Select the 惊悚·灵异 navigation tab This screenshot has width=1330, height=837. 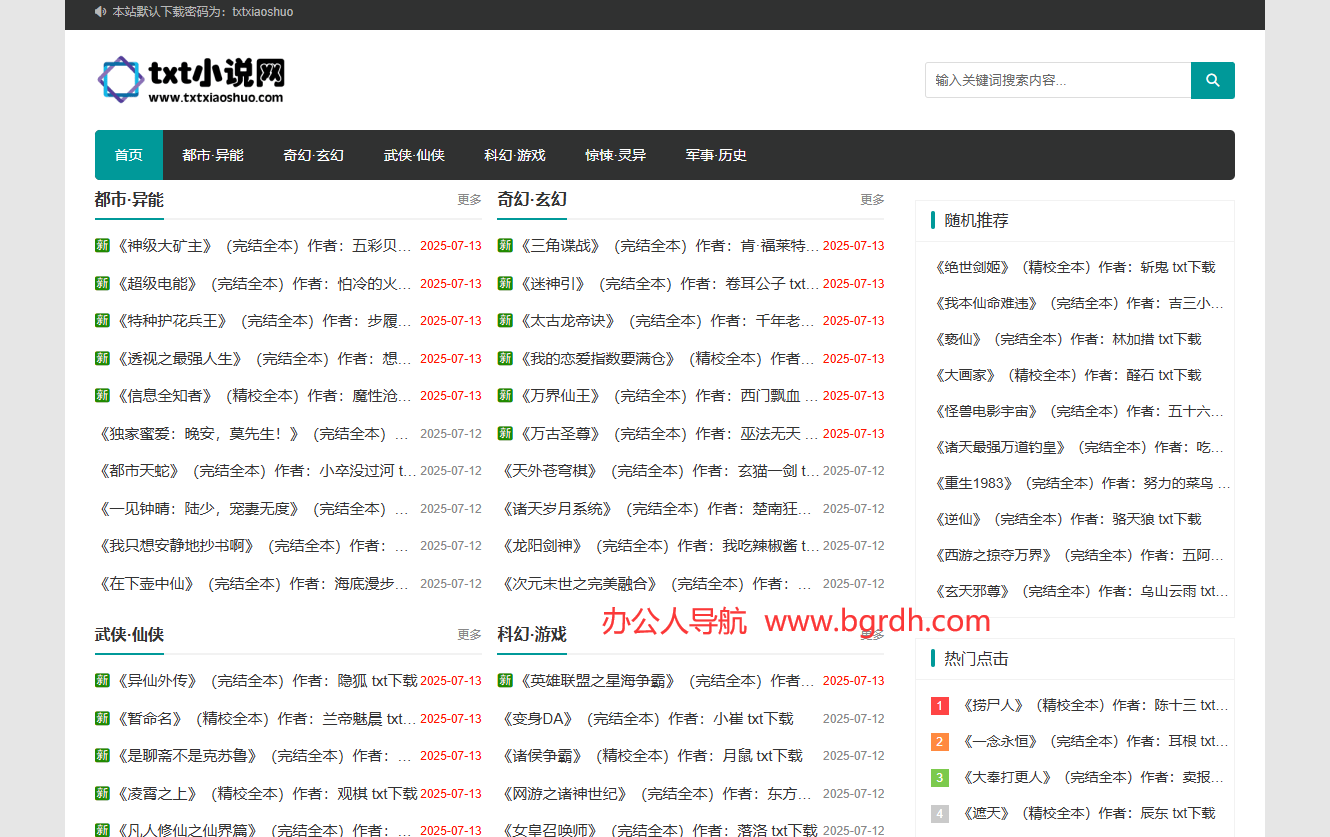[615, 155]
